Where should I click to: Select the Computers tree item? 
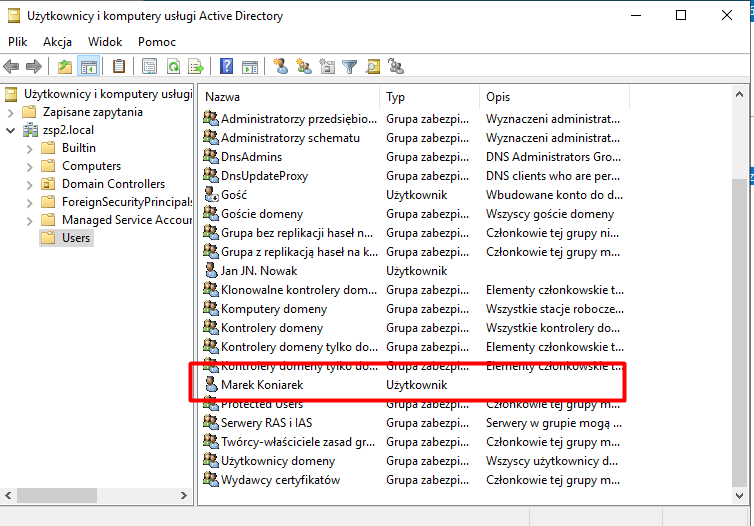click(91, 166)
